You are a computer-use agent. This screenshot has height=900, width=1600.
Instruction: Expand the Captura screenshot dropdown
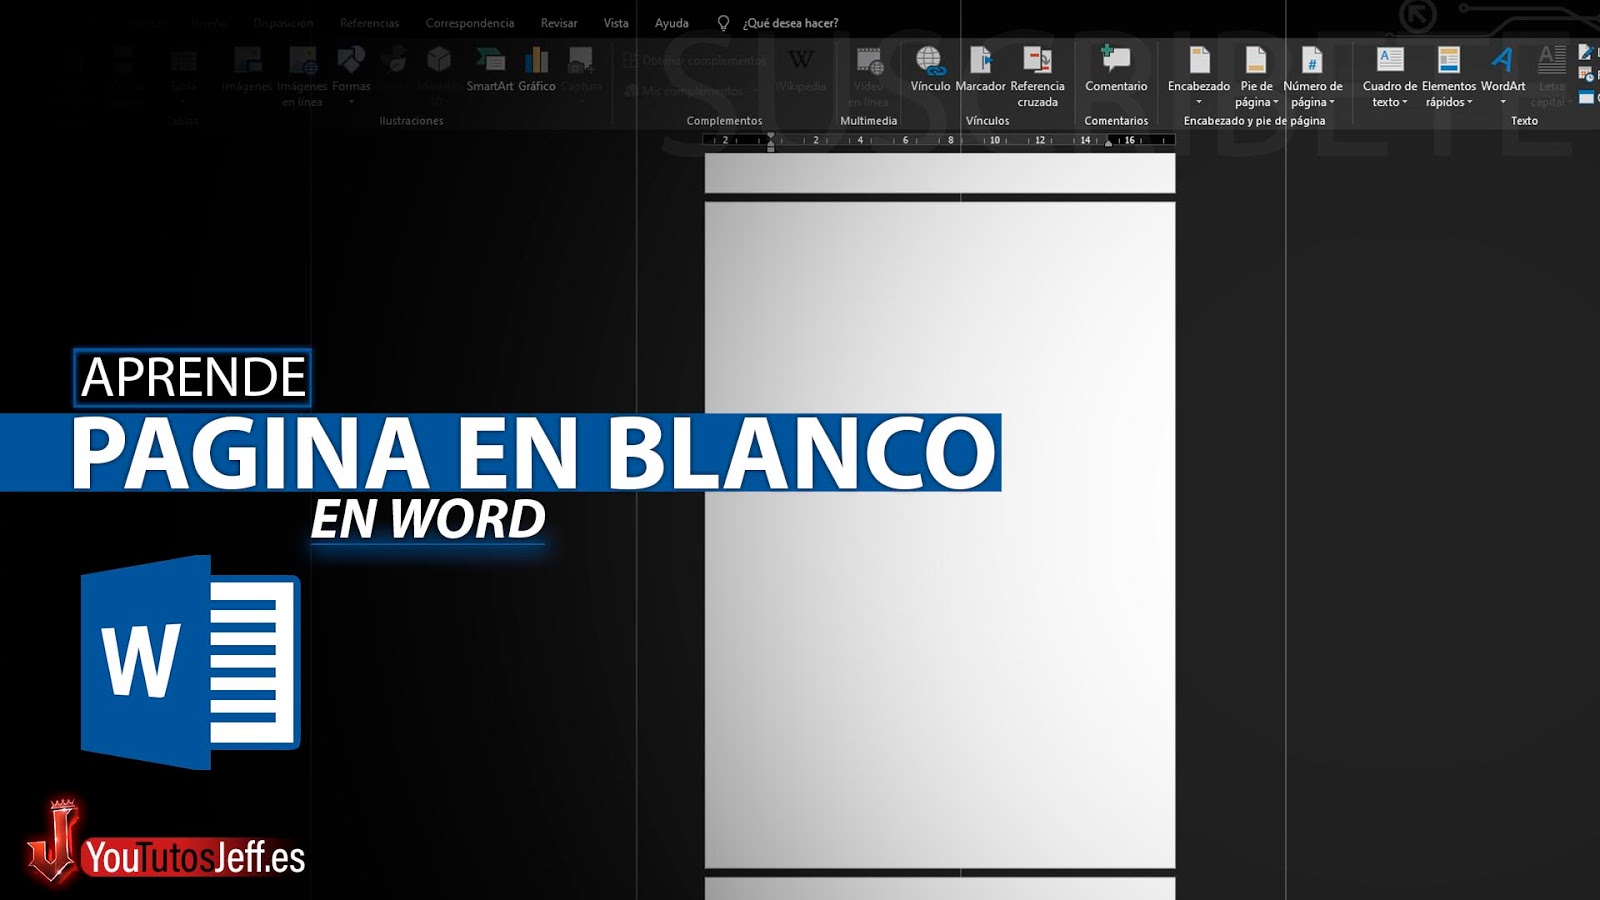(x=582, y=77)
